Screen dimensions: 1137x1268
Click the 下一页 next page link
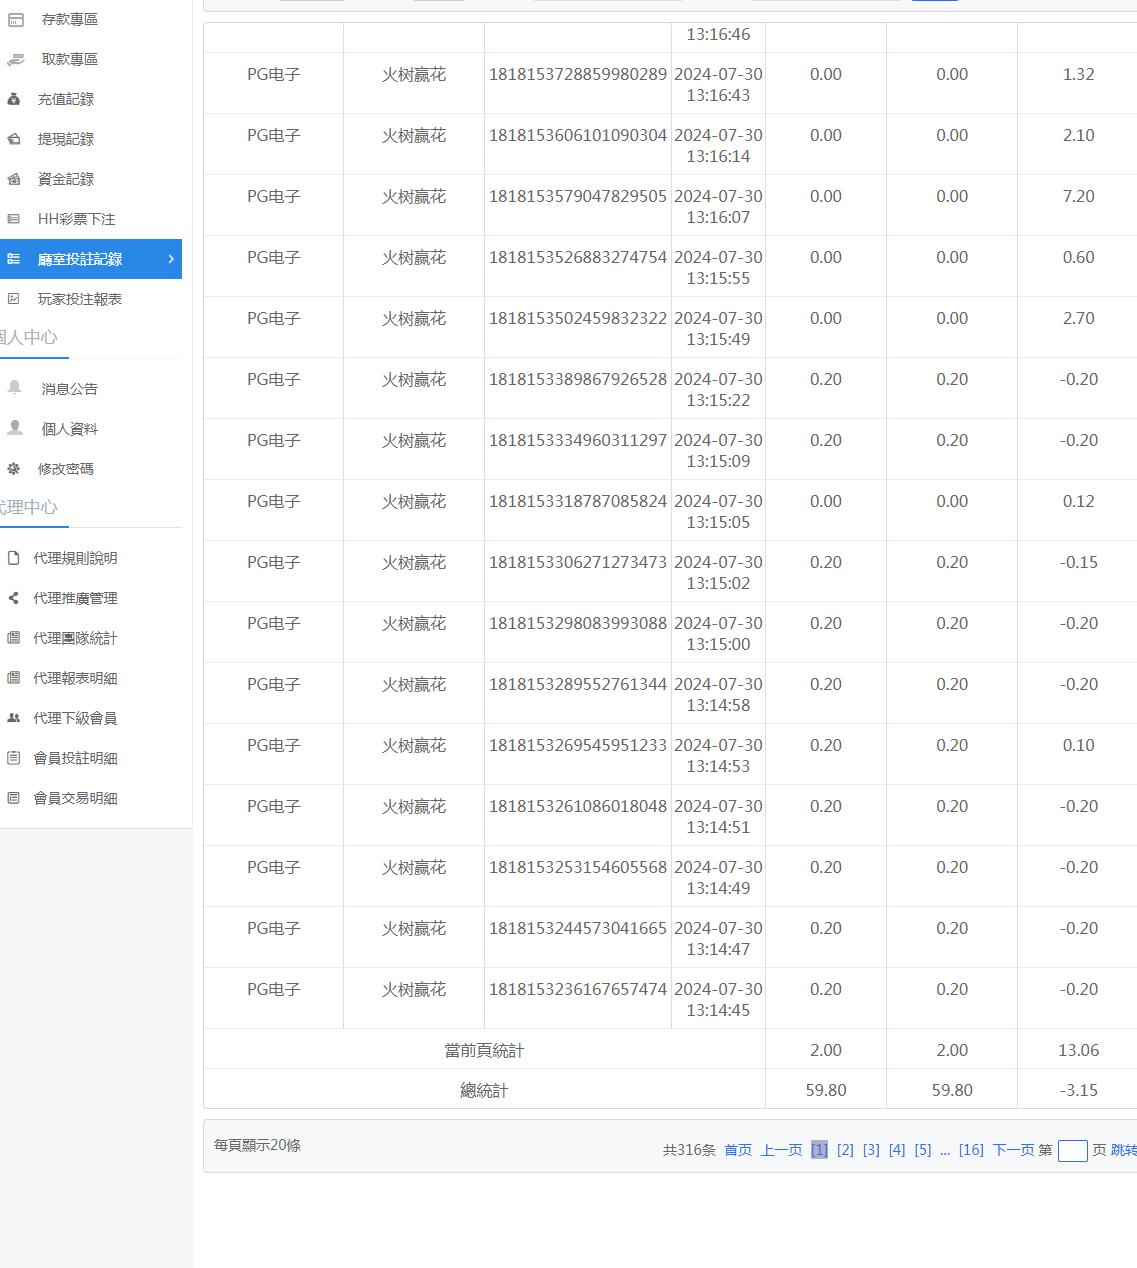tap(1013, 1150)
